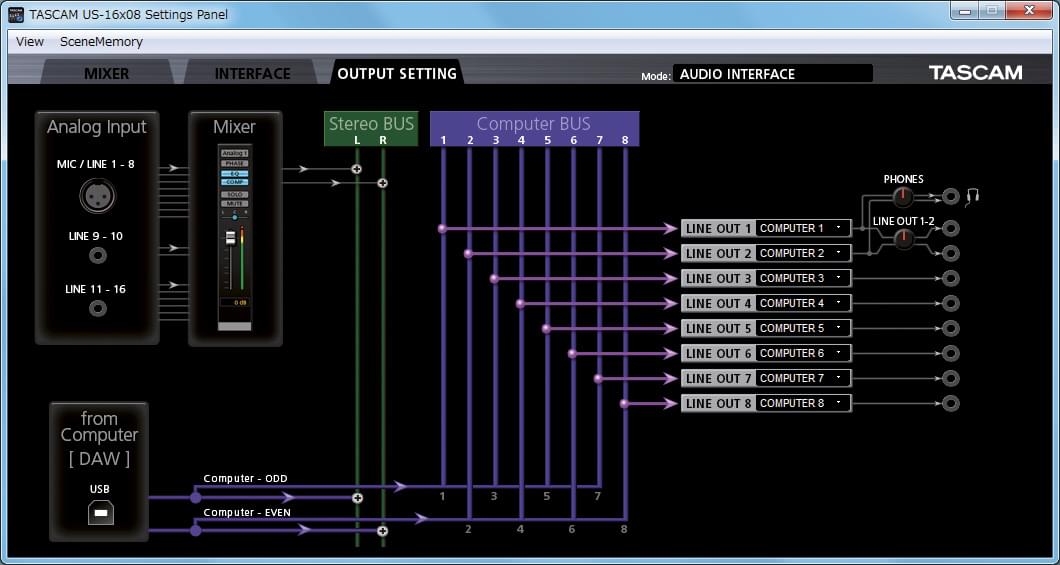
Task: Open LINE OUT 3 source dropdown
Action: click(802, 278)
